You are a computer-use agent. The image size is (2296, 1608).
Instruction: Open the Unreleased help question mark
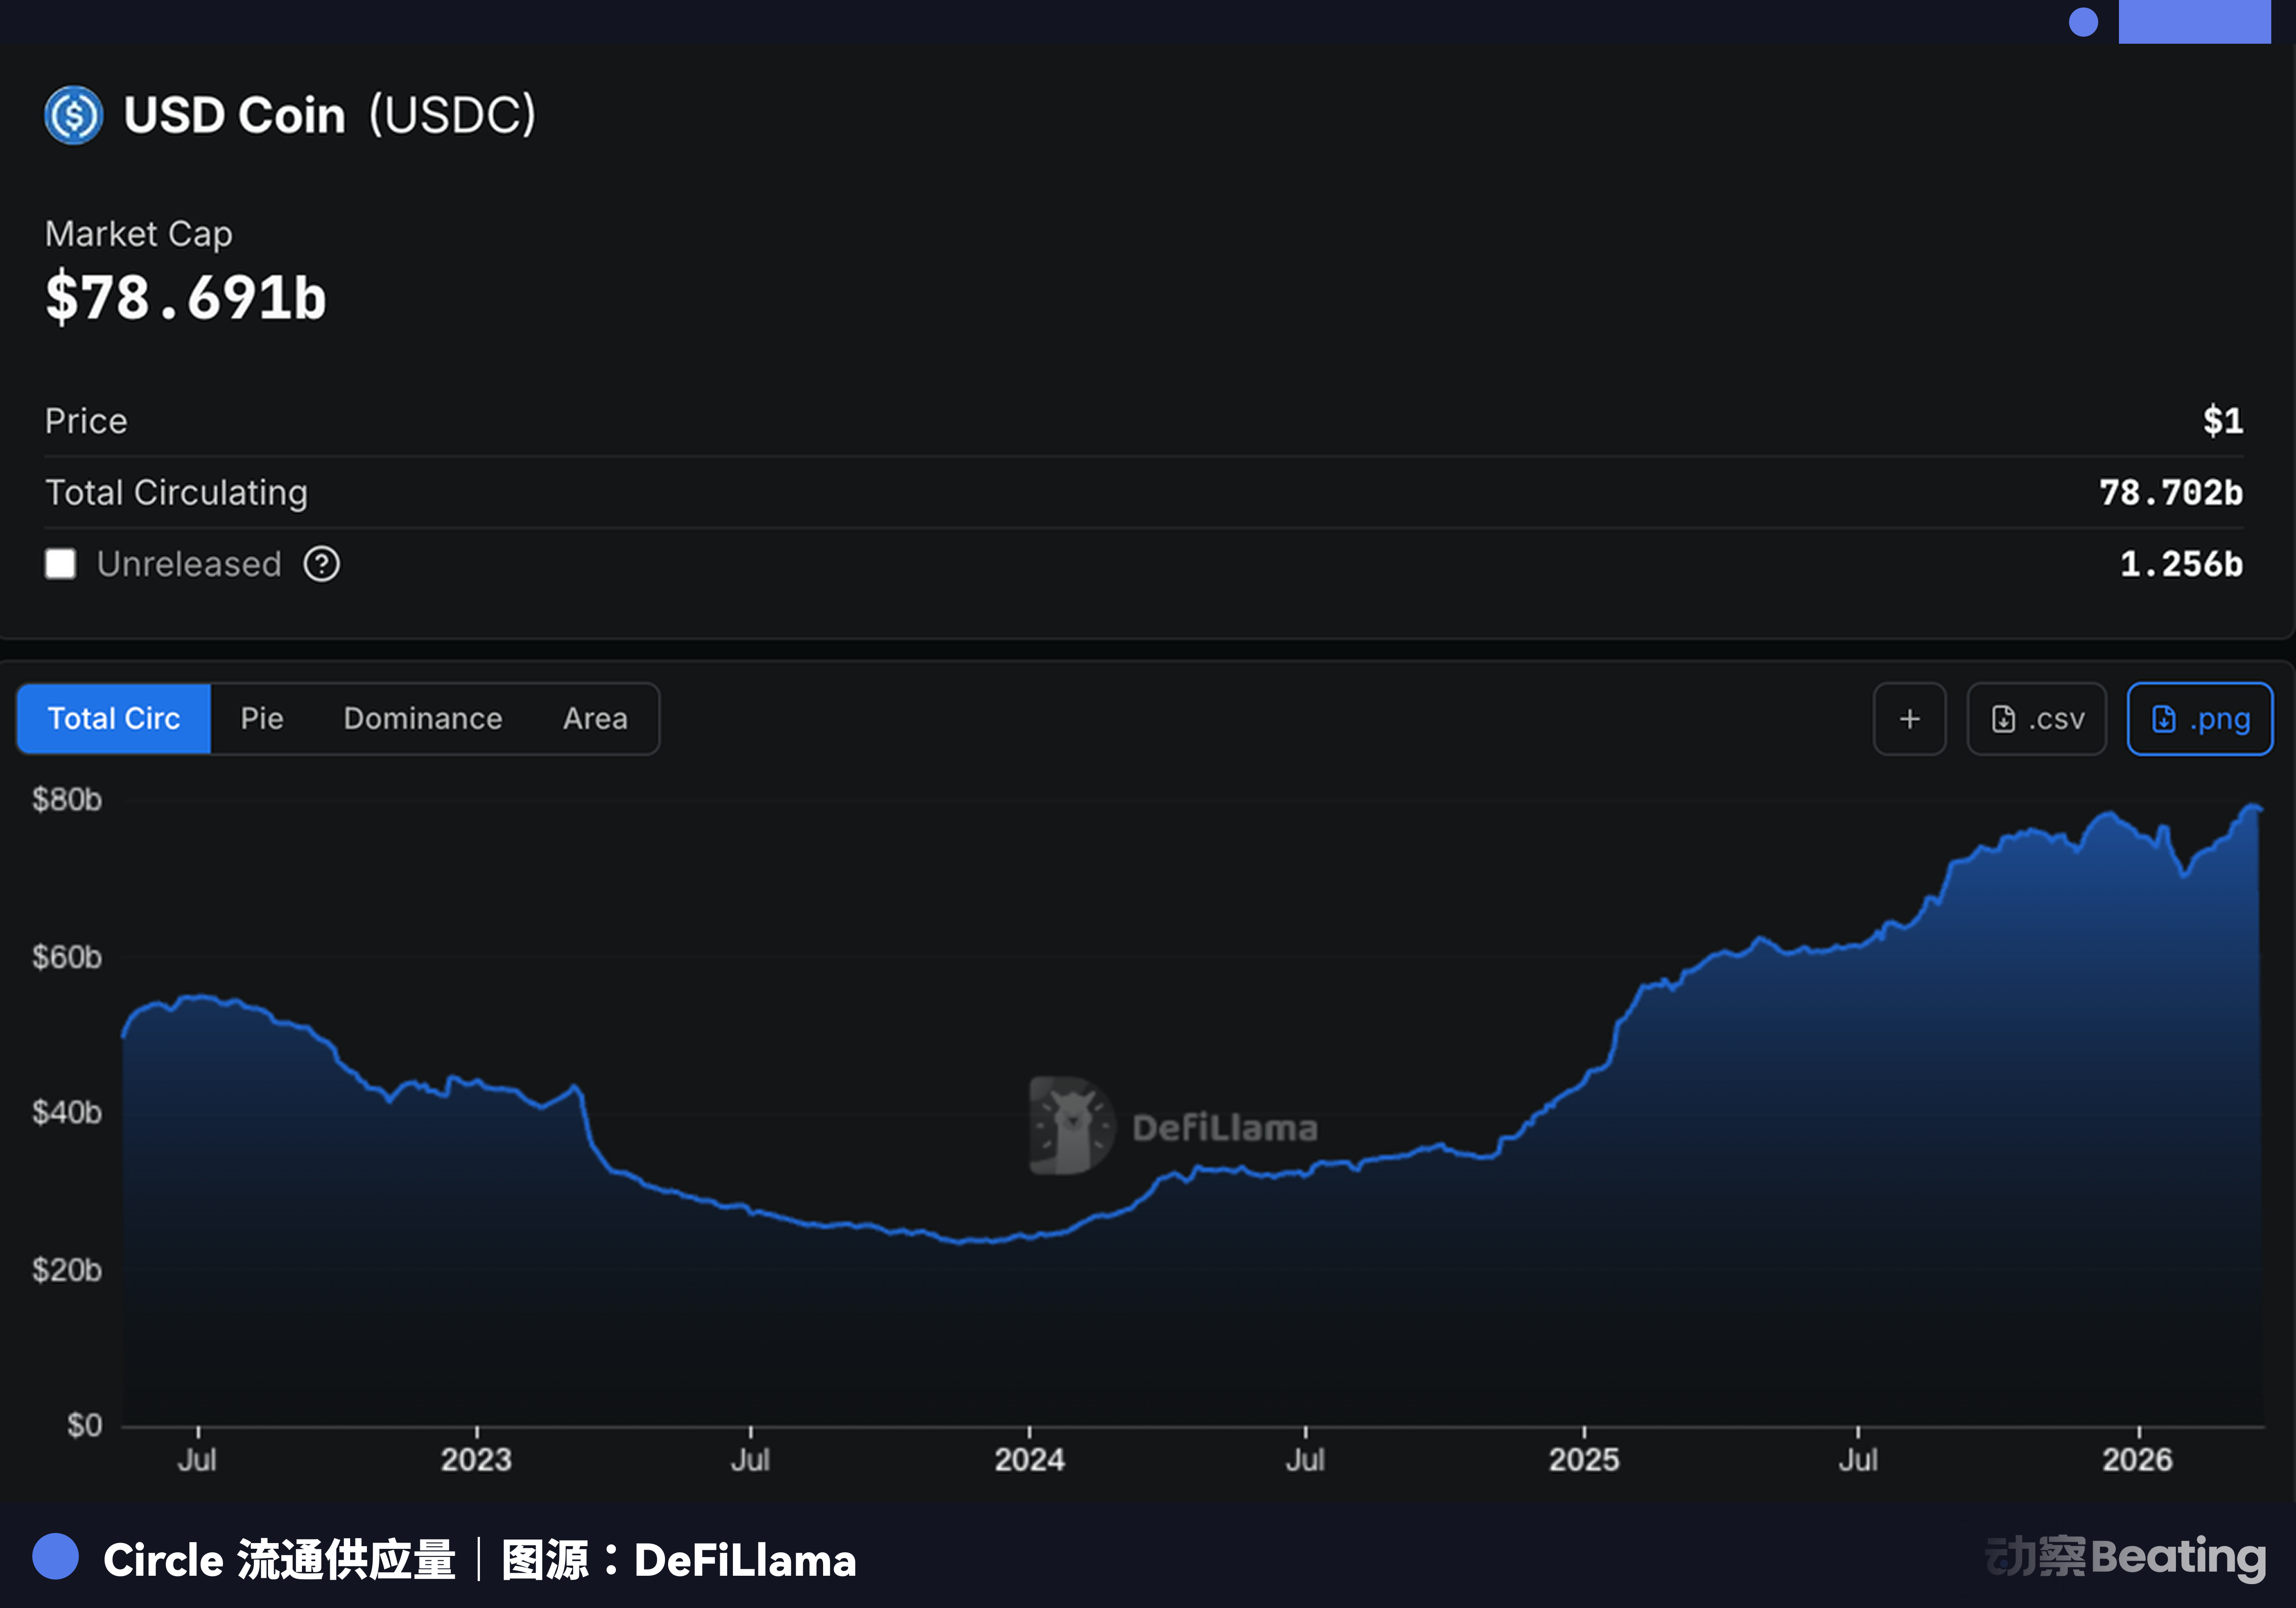click(322, 564)
